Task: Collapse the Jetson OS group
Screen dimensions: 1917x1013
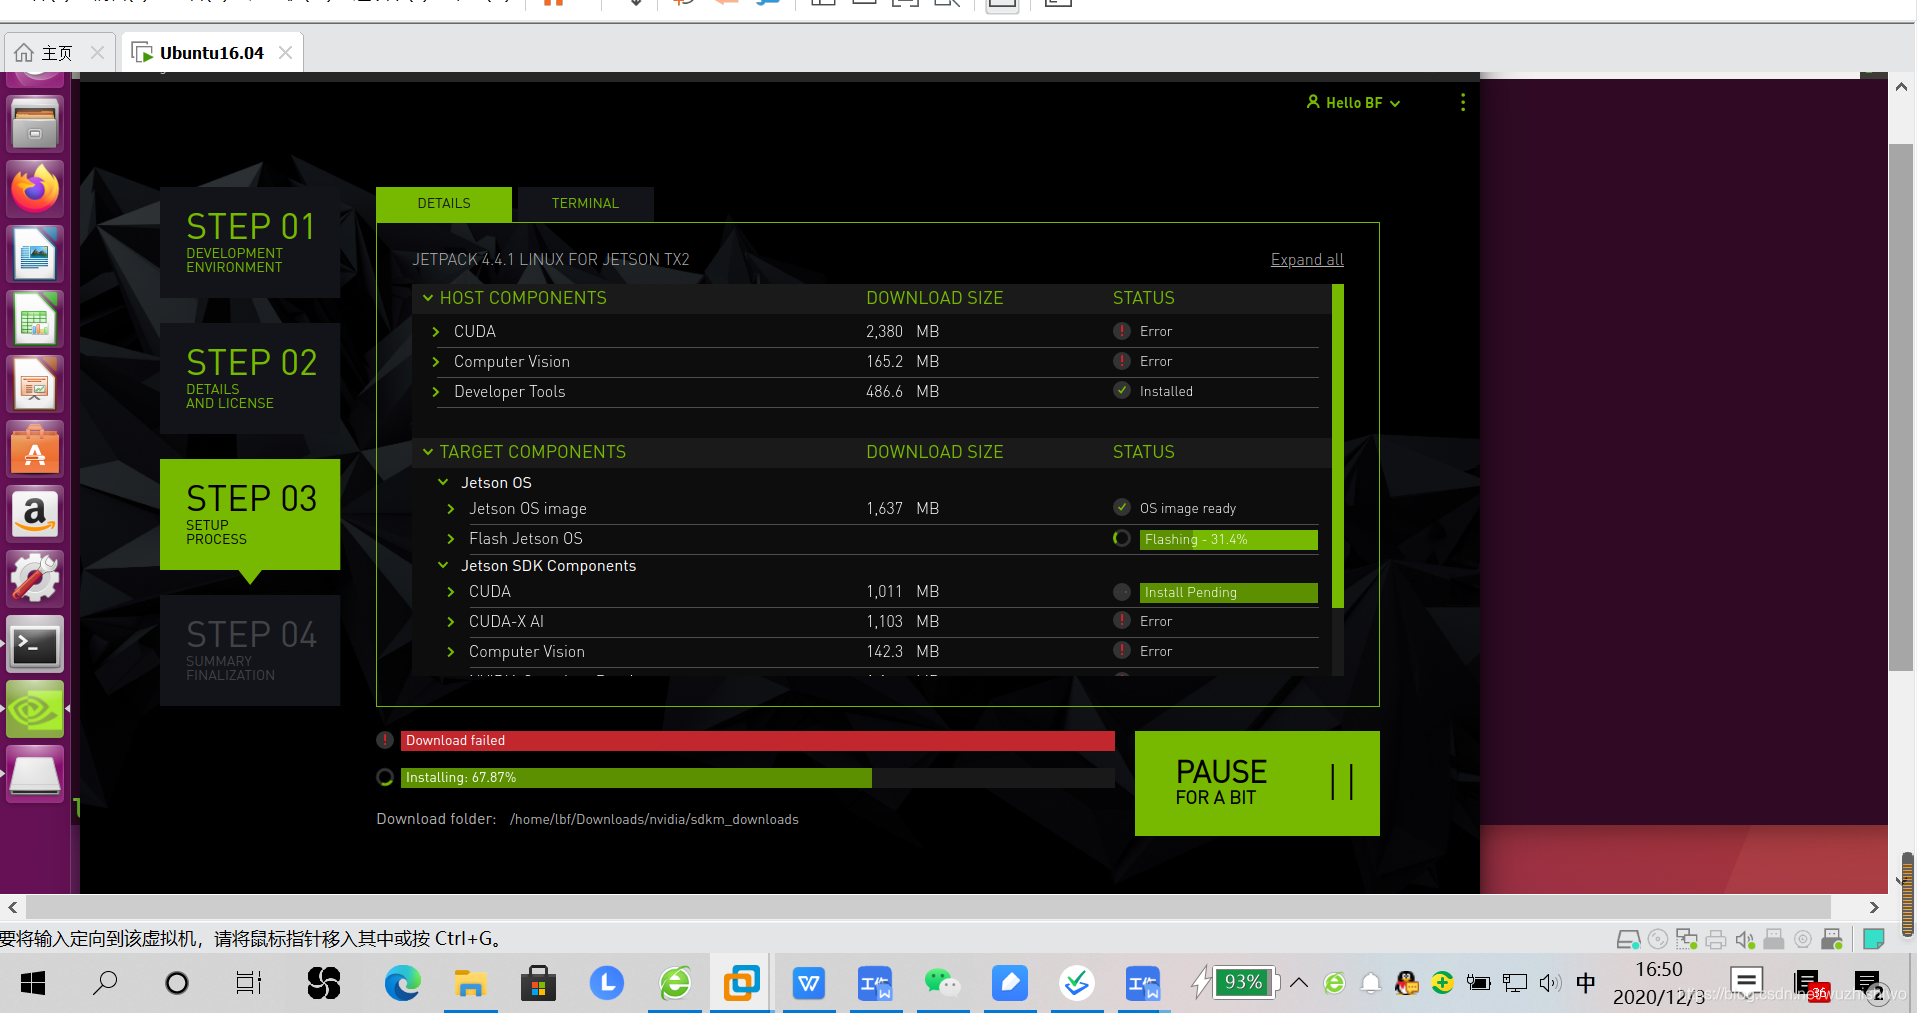Action: (443, 482)
